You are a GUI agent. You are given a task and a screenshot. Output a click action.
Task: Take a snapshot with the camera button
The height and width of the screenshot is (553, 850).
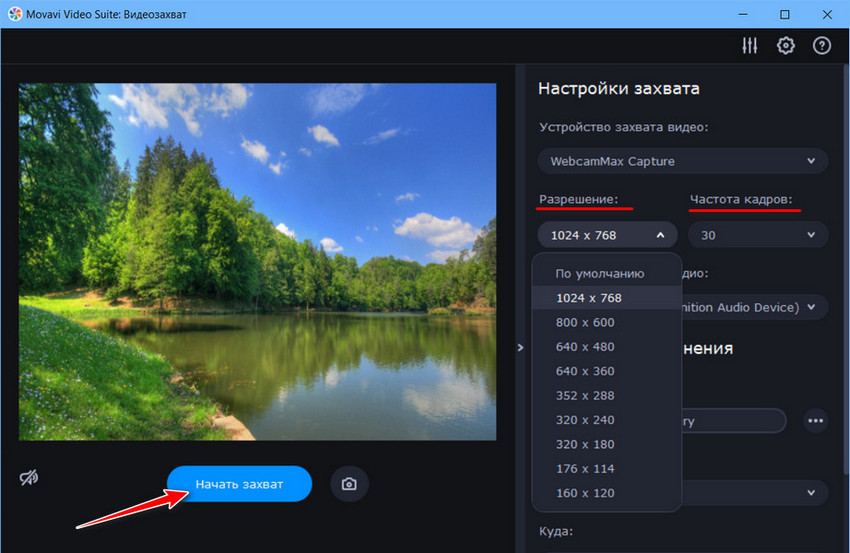(349, 484)
